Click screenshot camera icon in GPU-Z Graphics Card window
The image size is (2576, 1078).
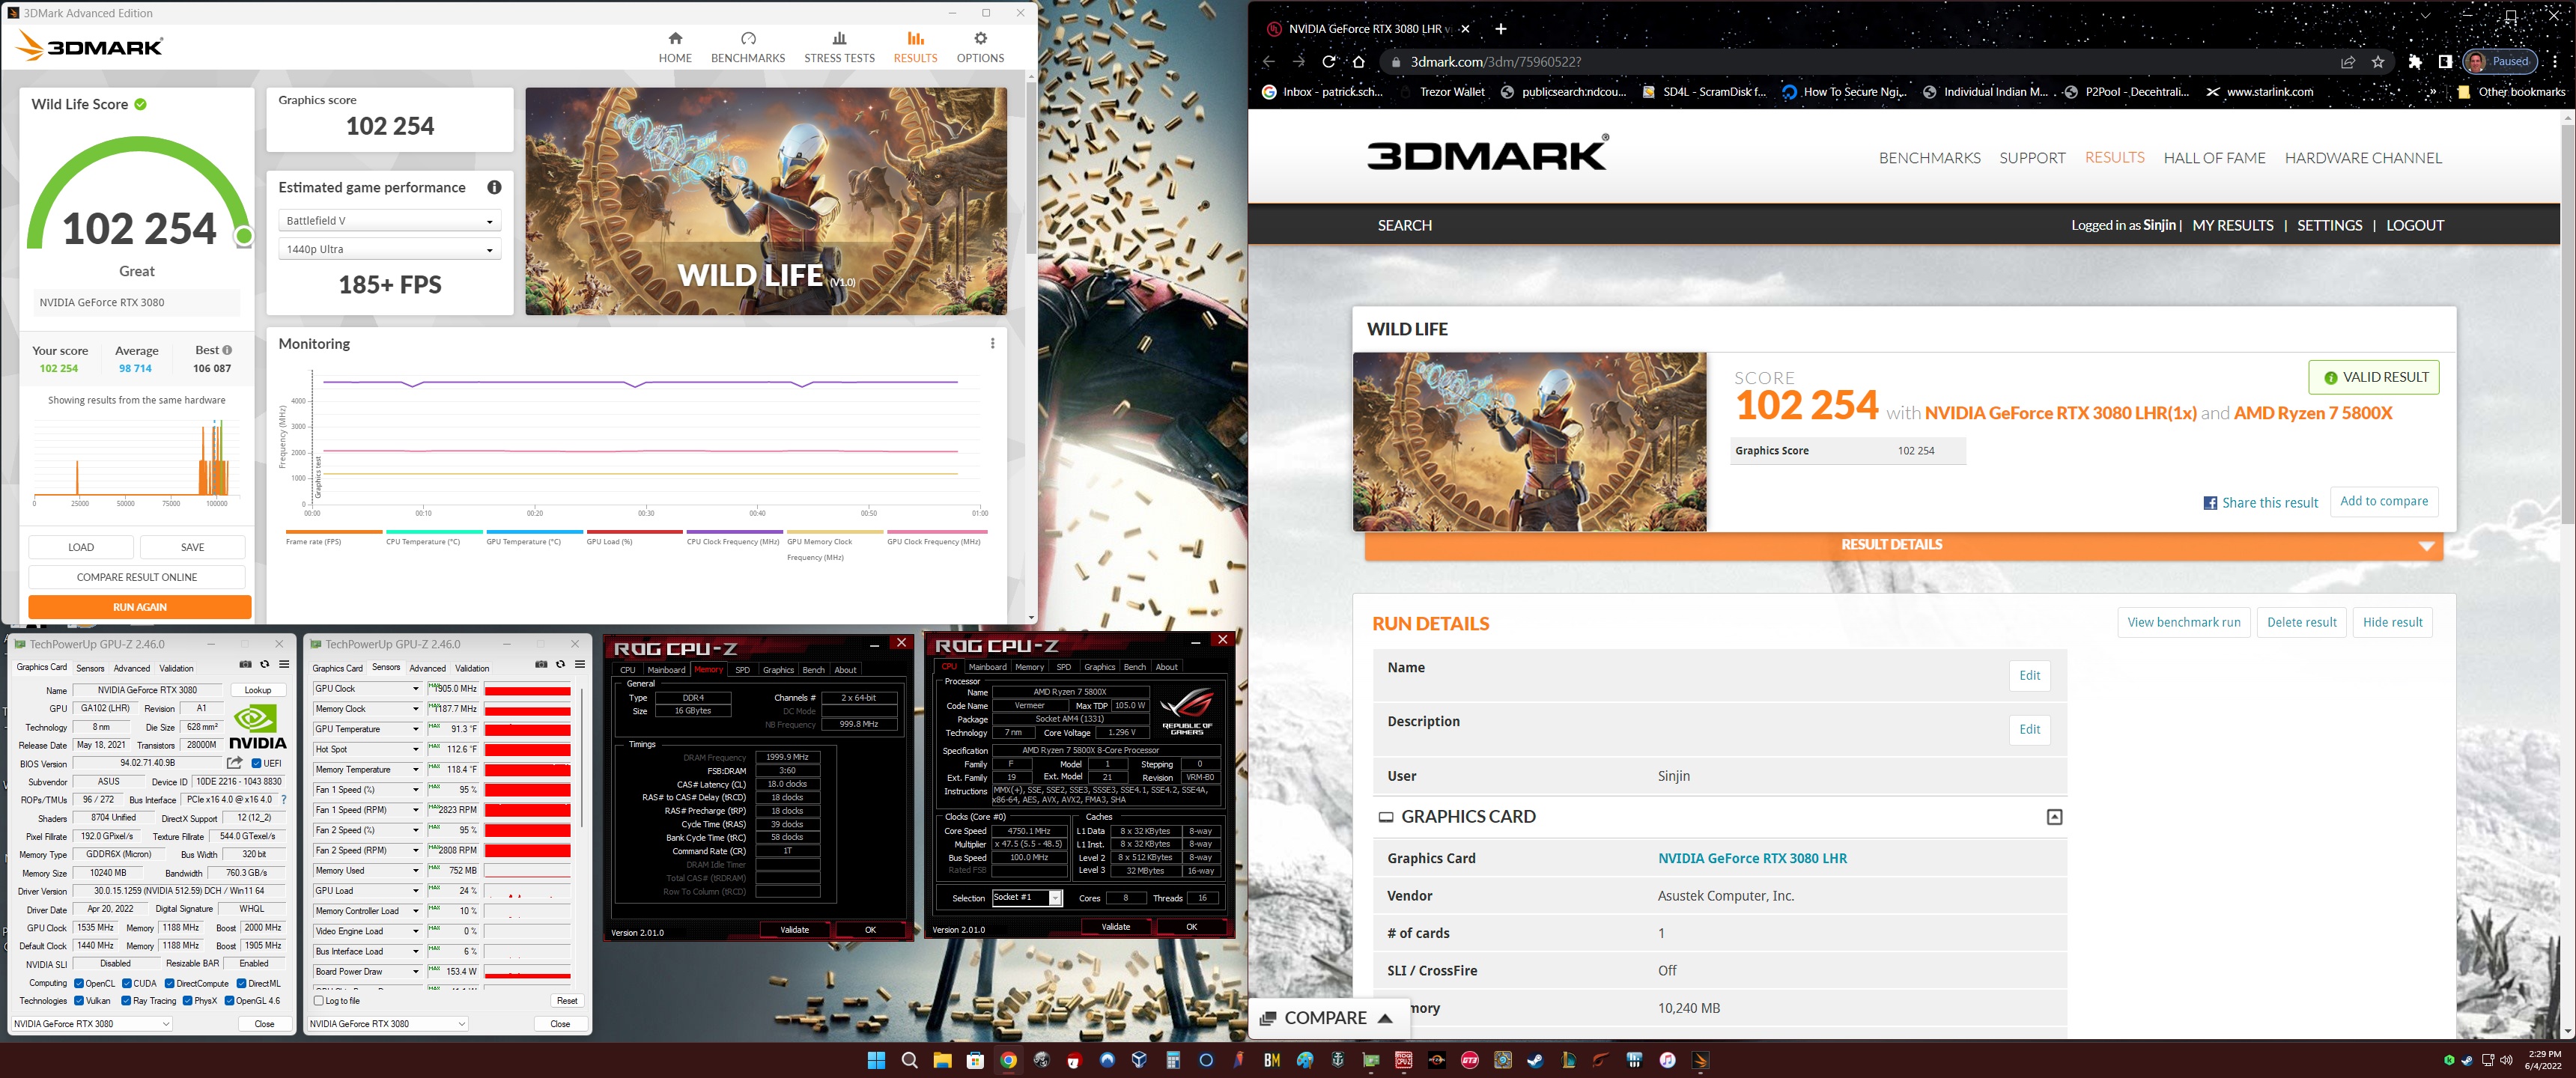(x=245, y=664)
